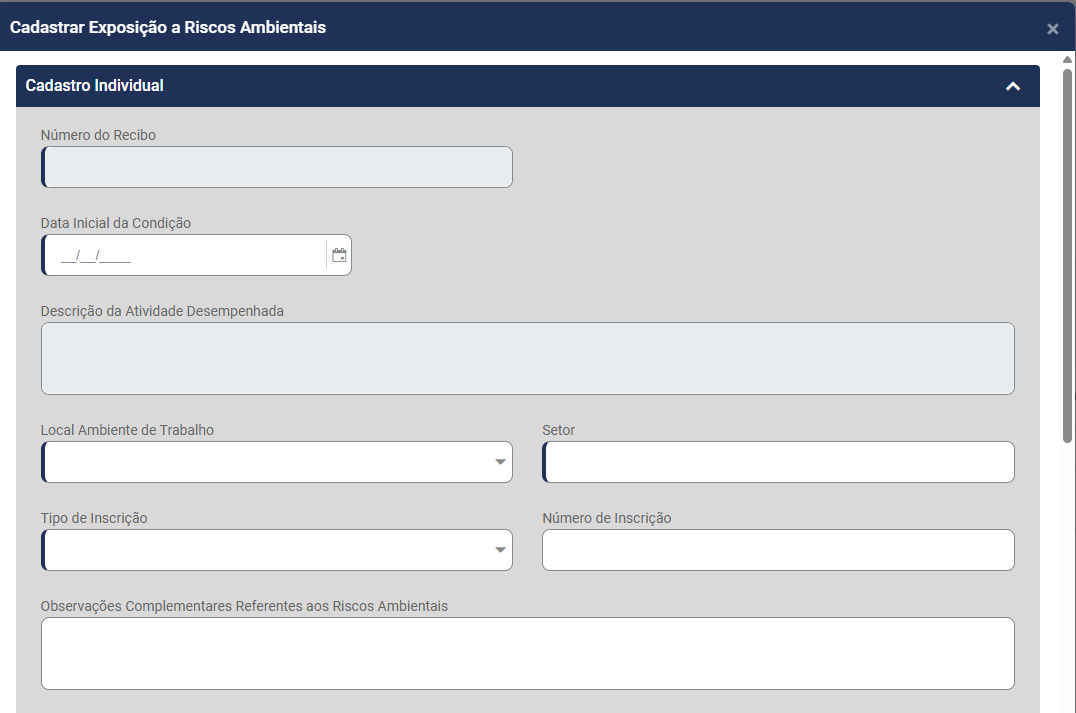Focus the Data Inicial da Condição input
The height and width of the screenshot is (713, 1076).
point(185,255)
